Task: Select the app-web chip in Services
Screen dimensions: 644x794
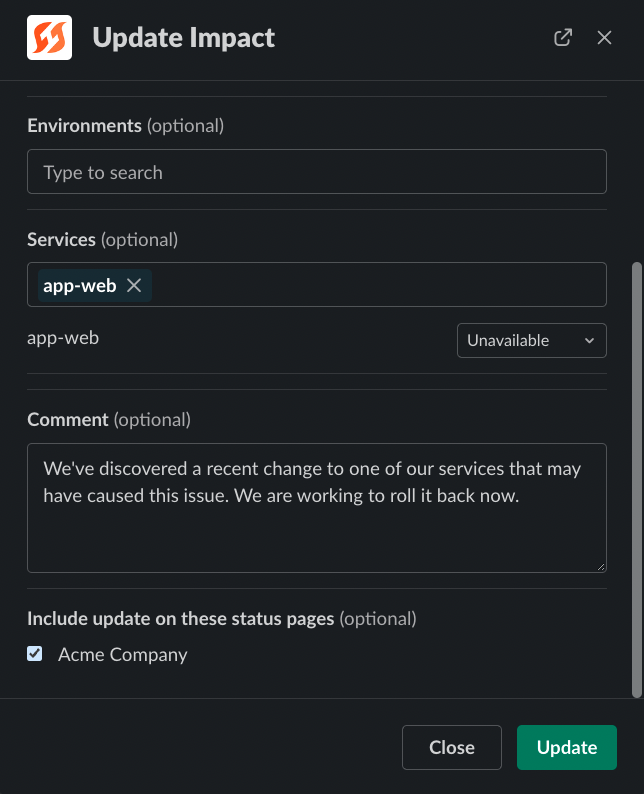Action: point(80,286)
